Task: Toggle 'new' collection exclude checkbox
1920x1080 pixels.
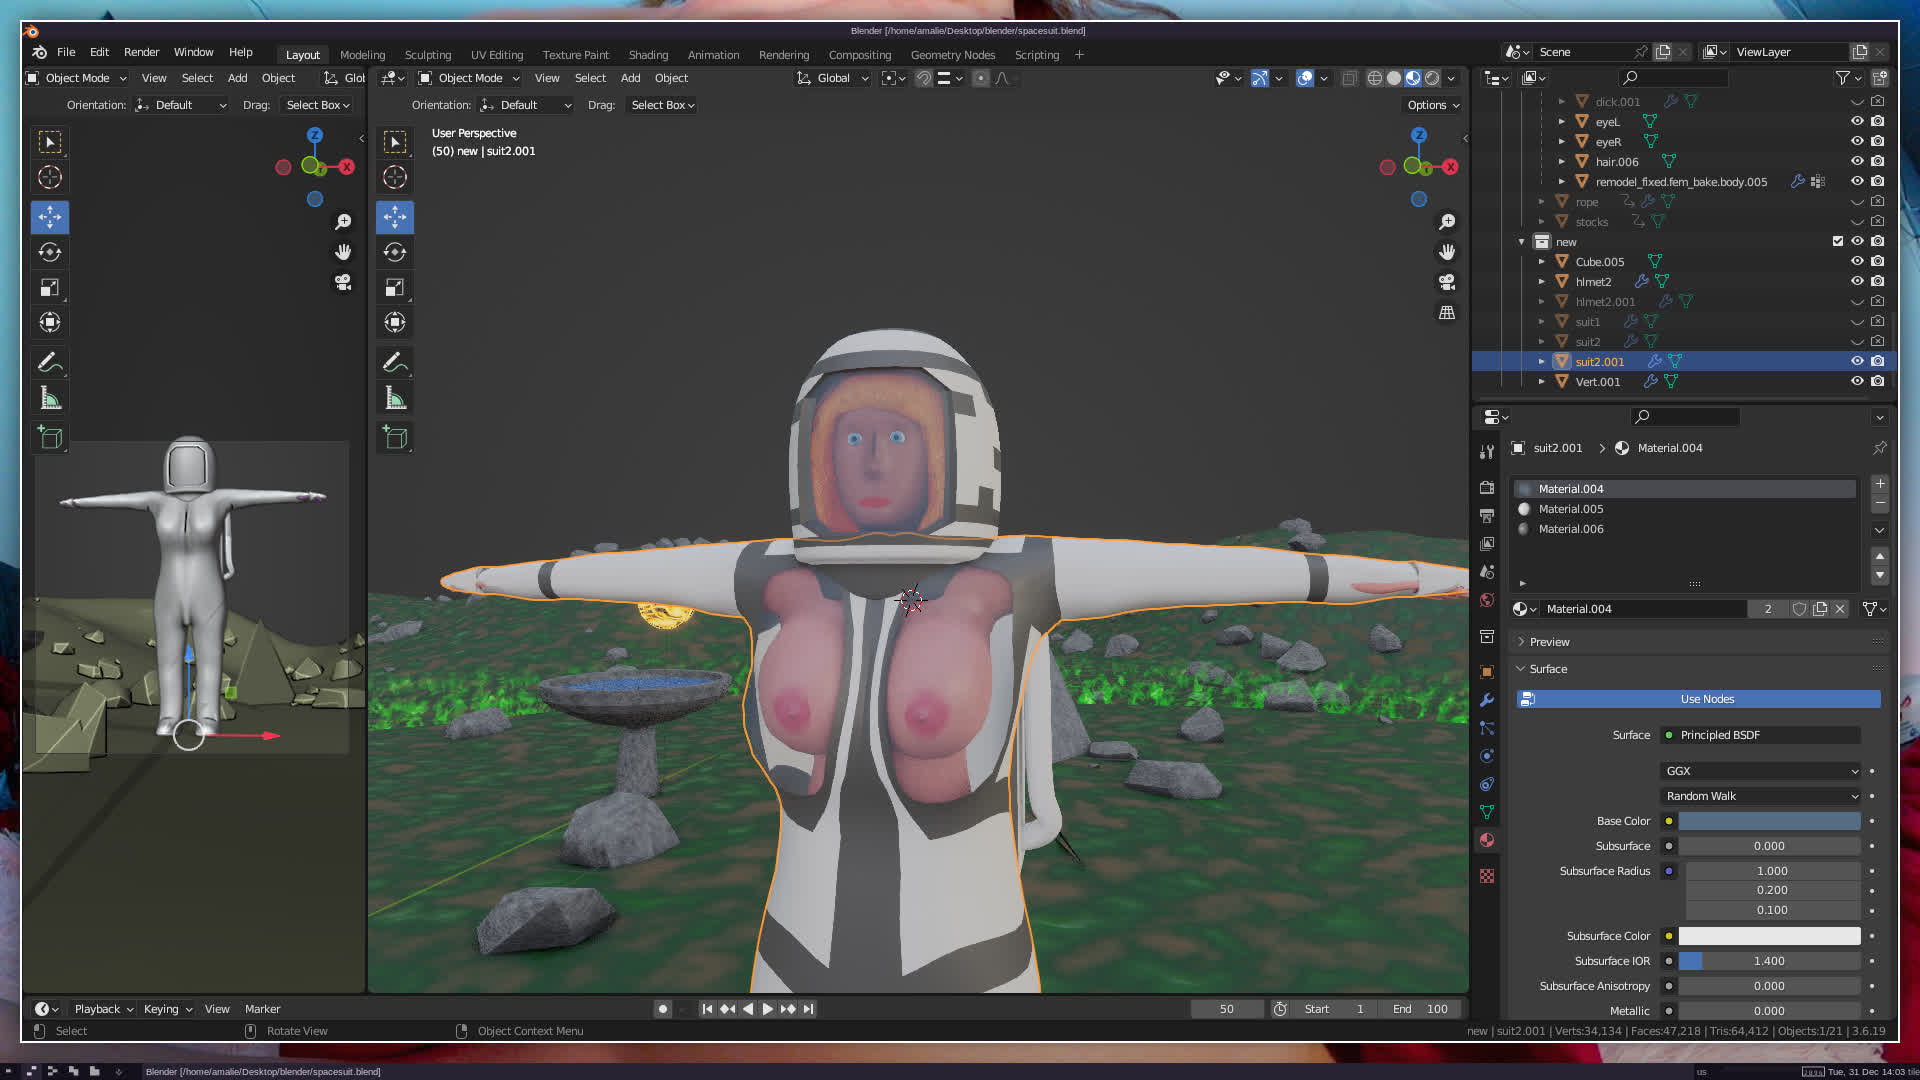Action: point(1837,241)
